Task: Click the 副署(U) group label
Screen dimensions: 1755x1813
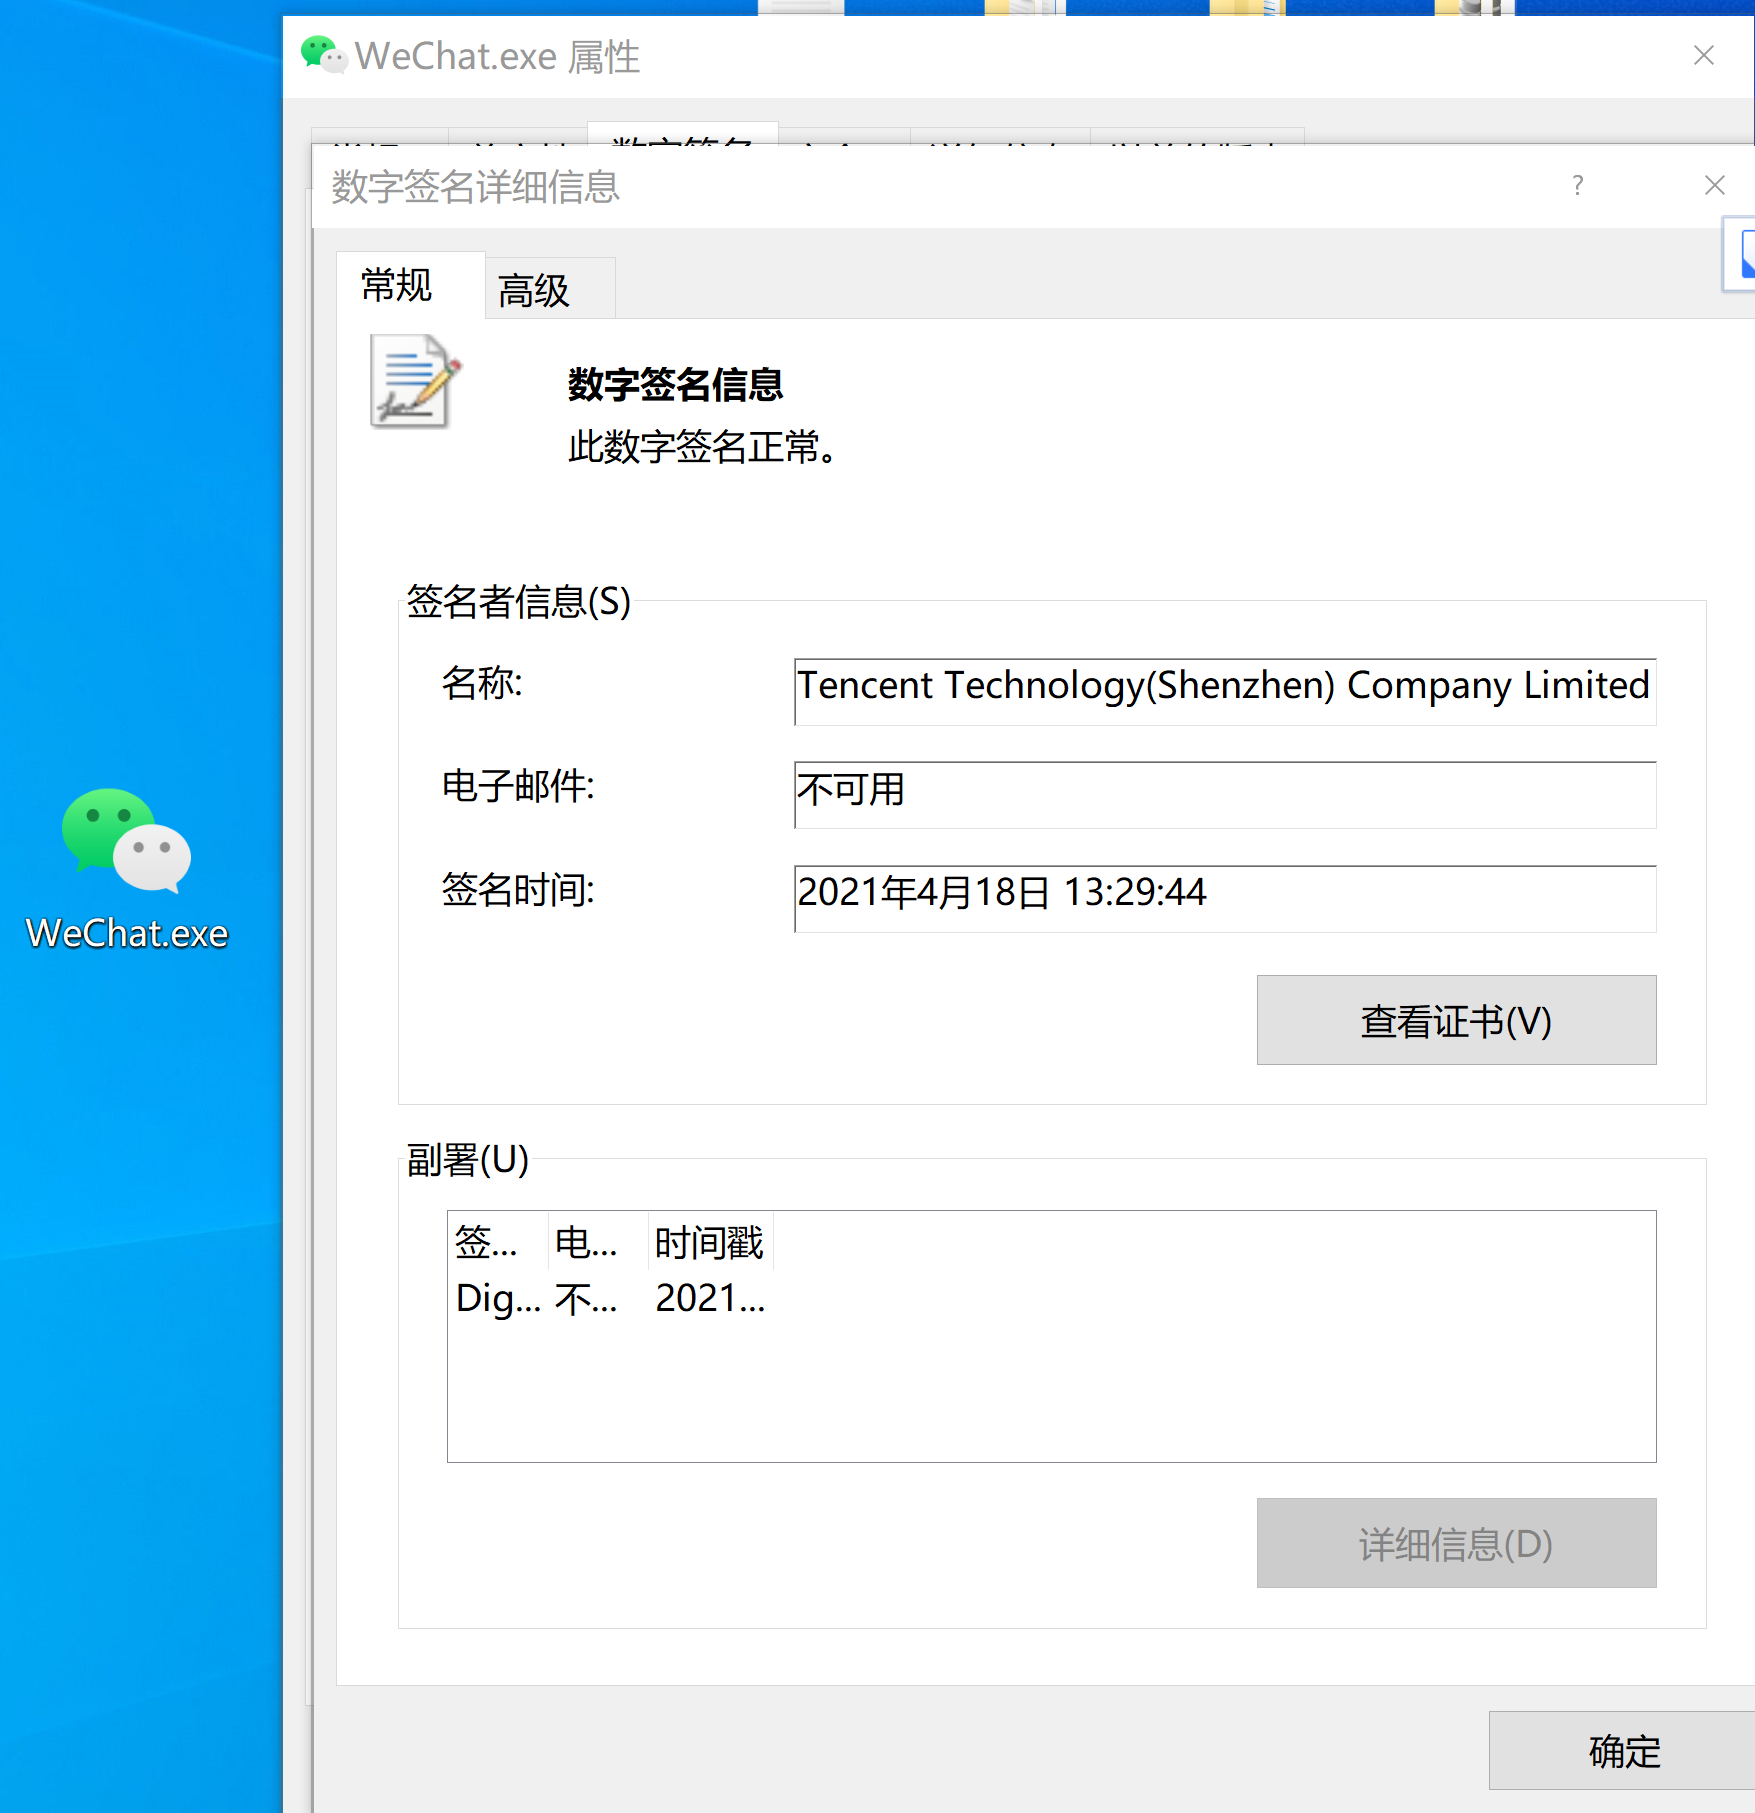Action: coord(467,1160)
